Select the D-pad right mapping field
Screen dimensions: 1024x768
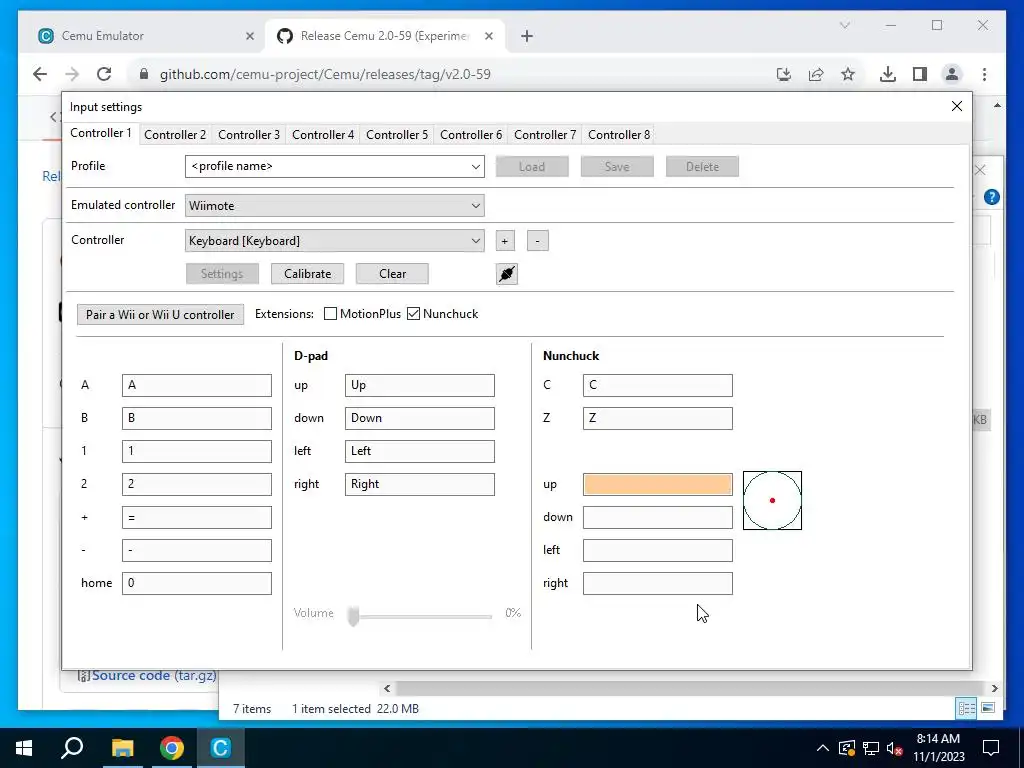(420, 485)
